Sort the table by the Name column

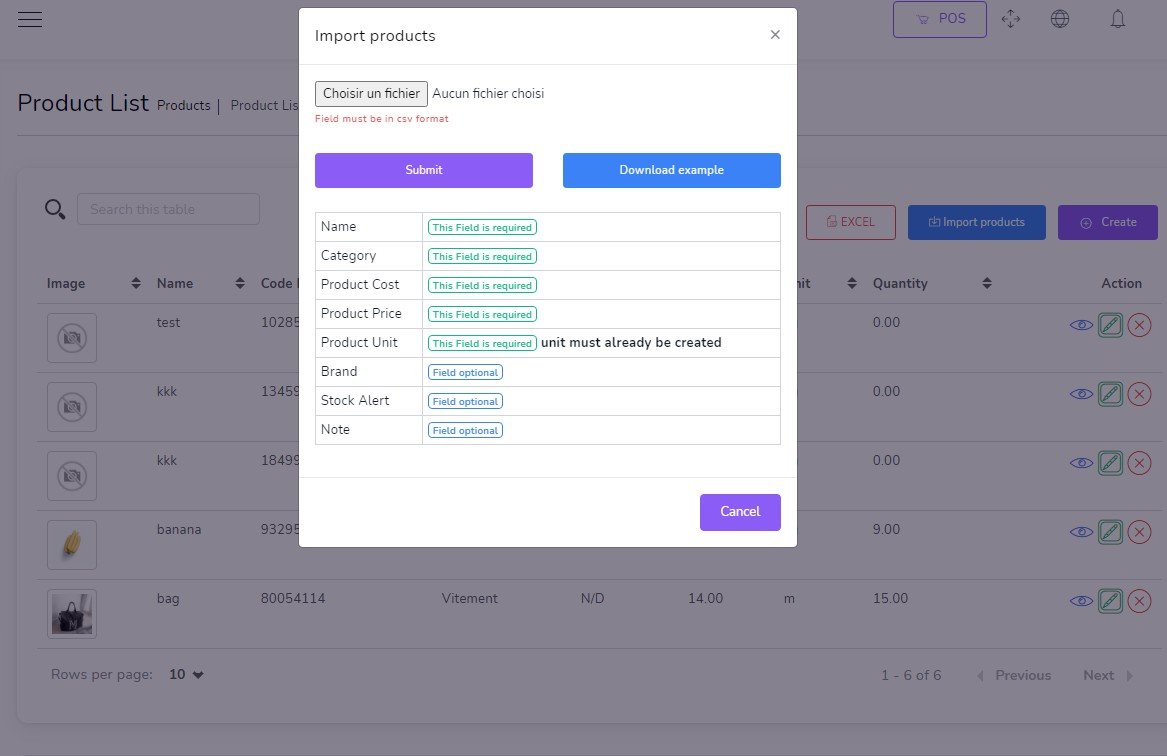[239, 283]
